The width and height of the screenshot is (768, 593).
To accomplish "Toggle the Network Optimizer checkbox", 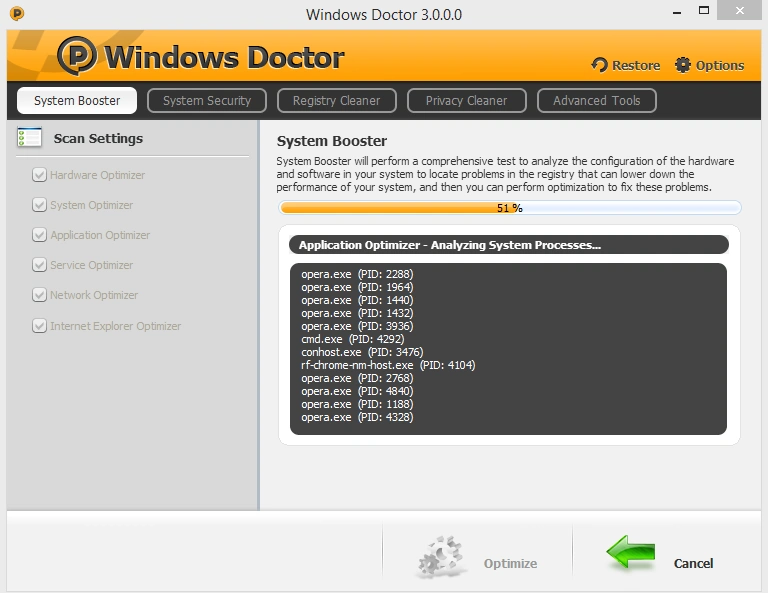I will (39, 295).
